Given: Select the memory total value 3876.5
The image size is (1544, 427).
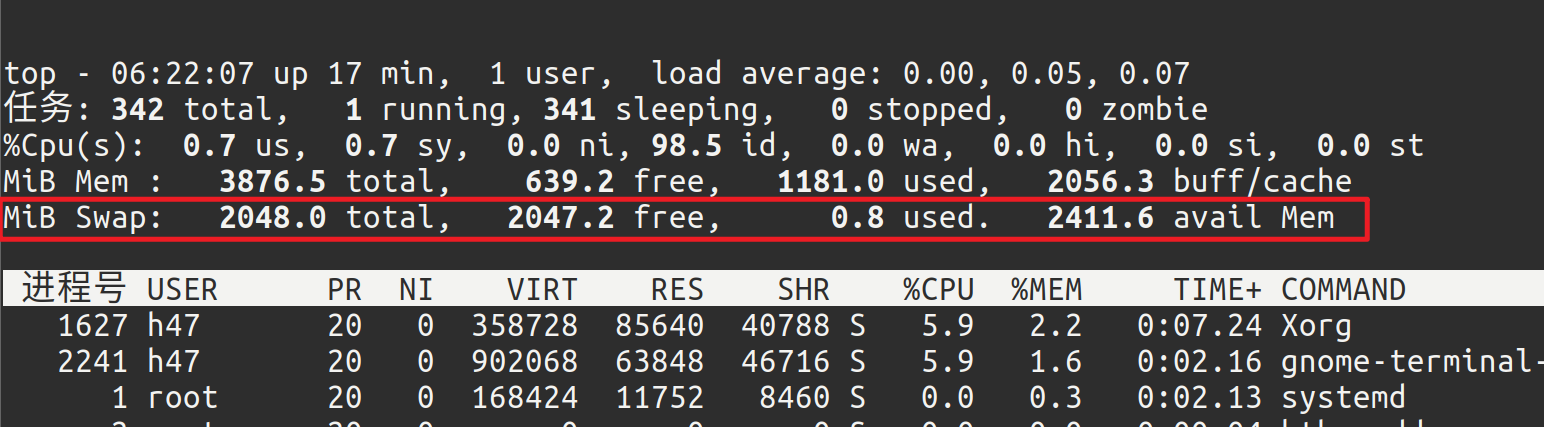Looking at the screenshot, I should (x=273, y=182).
